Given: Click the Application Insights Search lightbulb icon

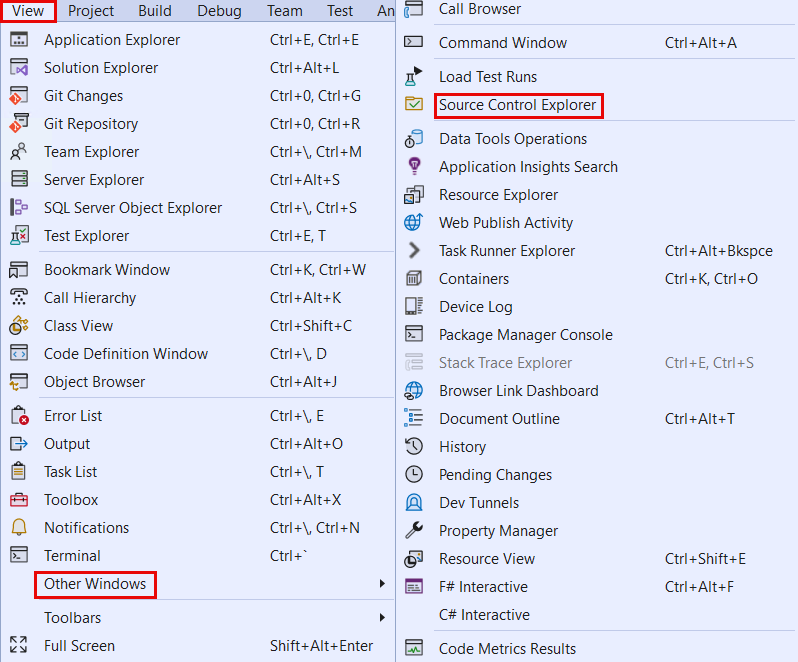Looking at the screenshot, I should tap(414, 167).
